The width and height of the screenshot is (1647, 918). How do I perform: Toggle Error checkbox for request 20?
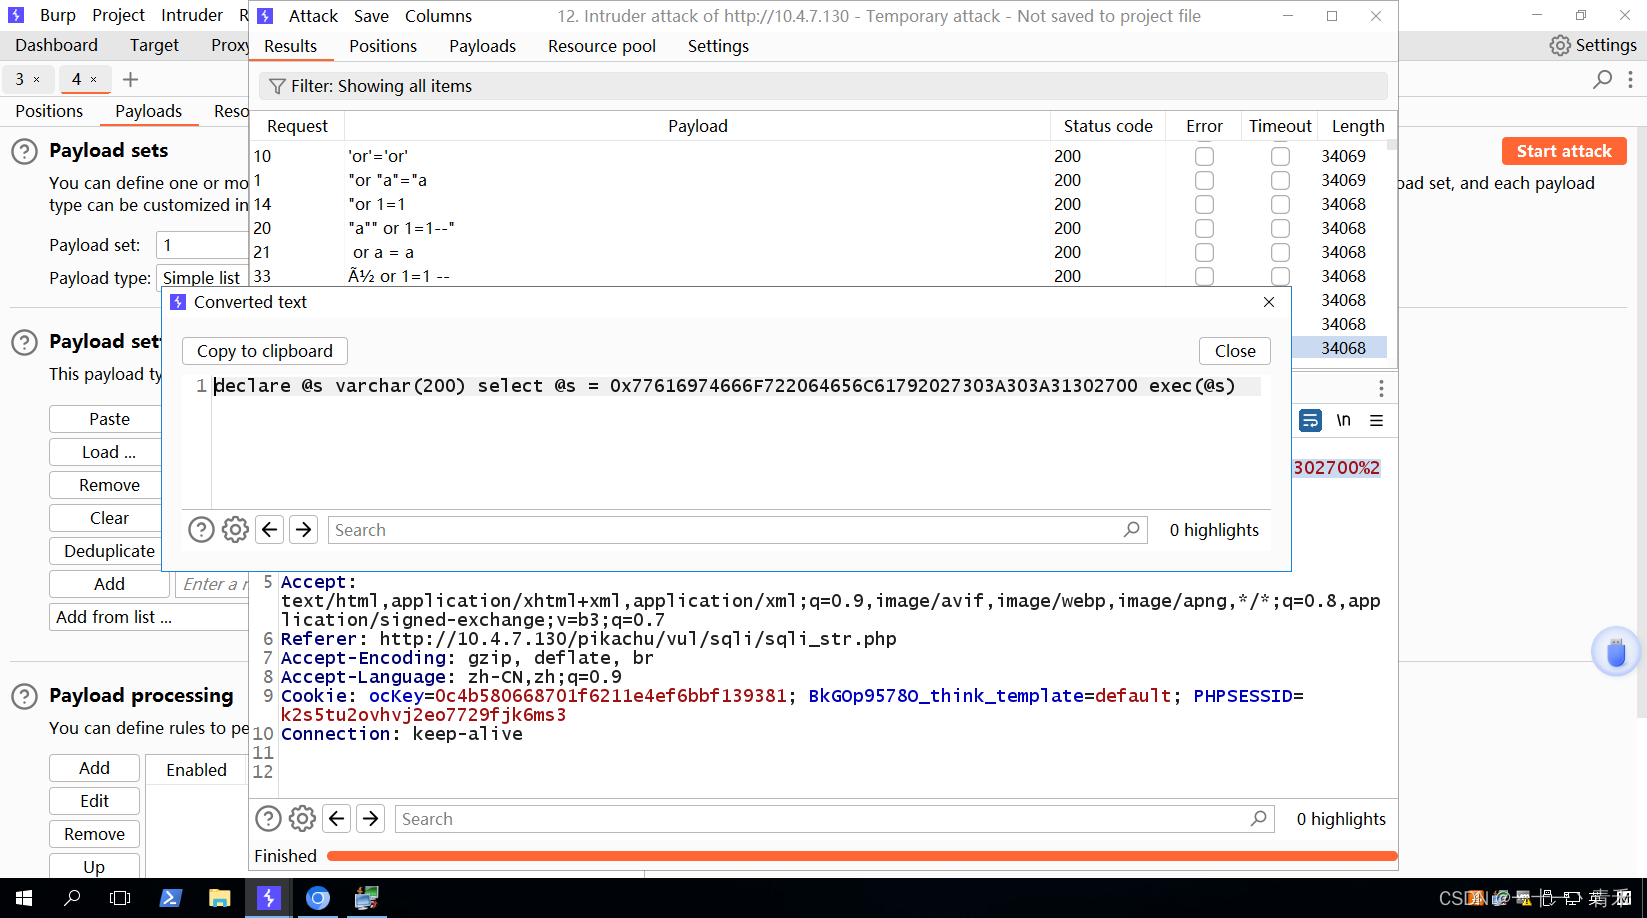(x=1204, y=228)
